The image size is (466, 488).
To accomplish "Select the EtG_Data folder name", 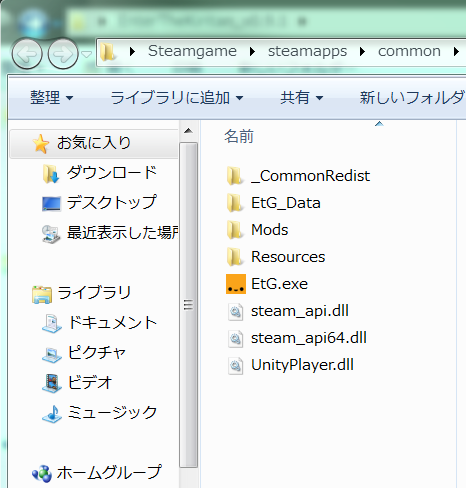I will click(x=286, y=203).
